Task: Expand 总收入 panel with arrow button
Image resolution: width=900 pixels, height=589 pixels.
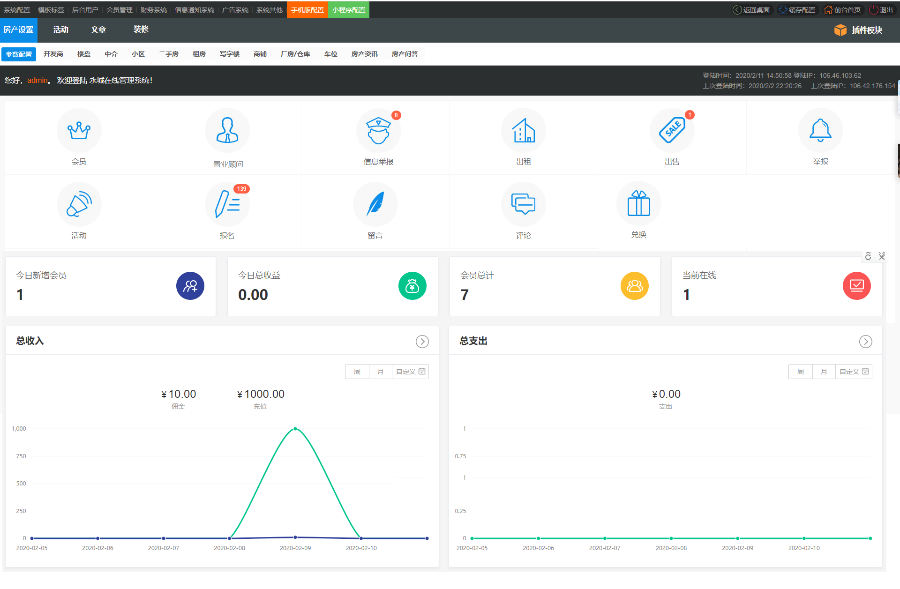Action: click(x=422, y=342)
